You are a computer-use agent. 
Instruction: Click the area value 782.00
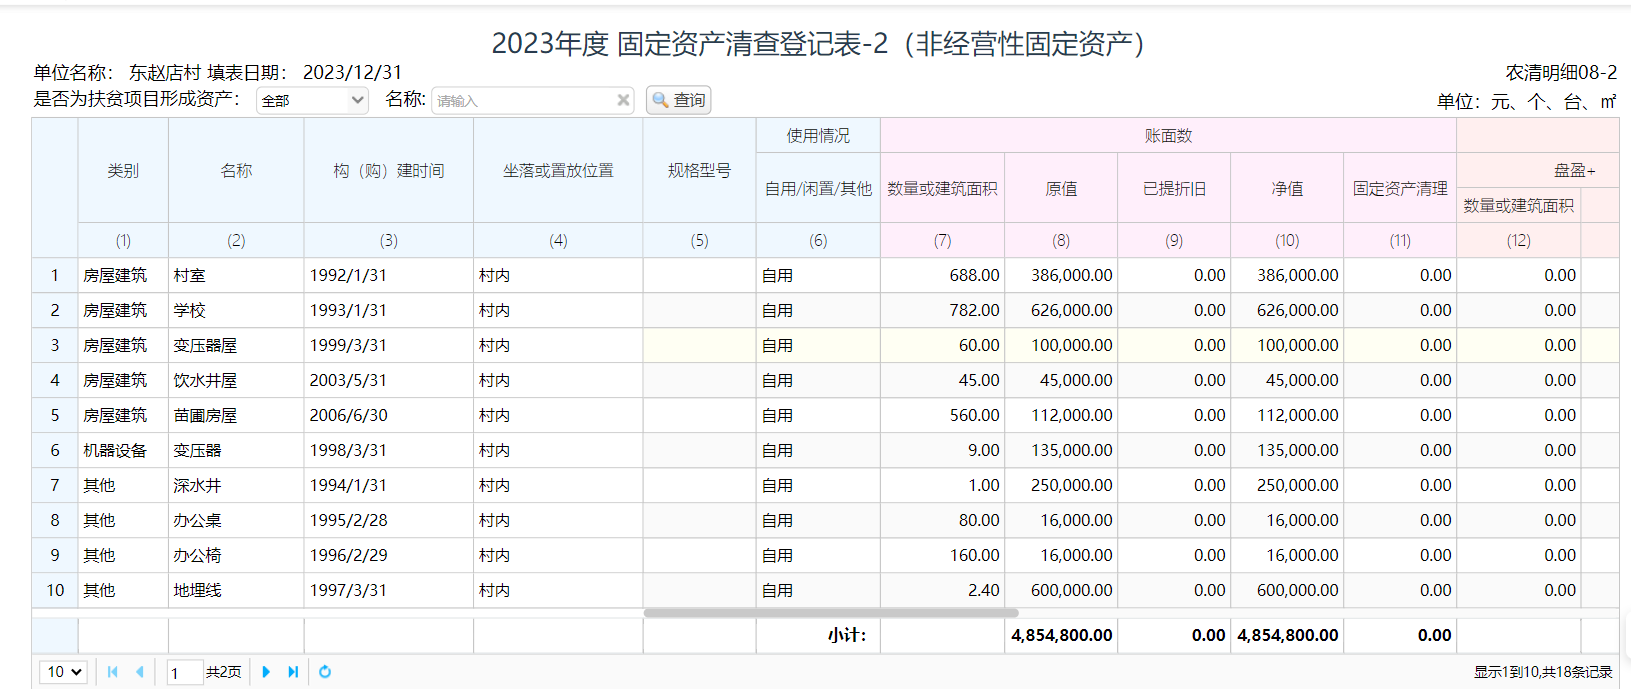pyautogui.click(x=943, y=310)
